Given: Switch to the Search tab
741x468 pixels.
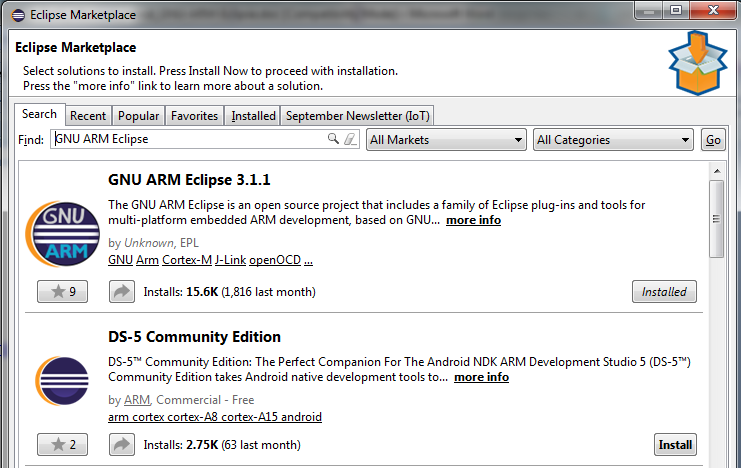Looking at the screenshot, I should [40, 114].
